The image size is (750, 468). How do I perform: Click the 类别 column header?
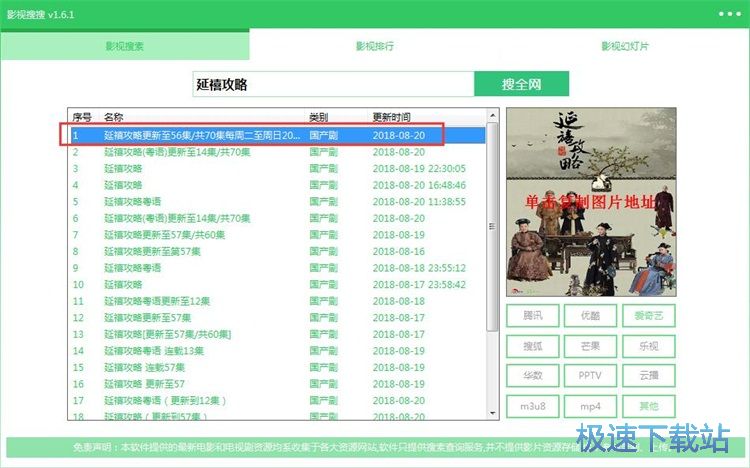click(x=319, y=117)
